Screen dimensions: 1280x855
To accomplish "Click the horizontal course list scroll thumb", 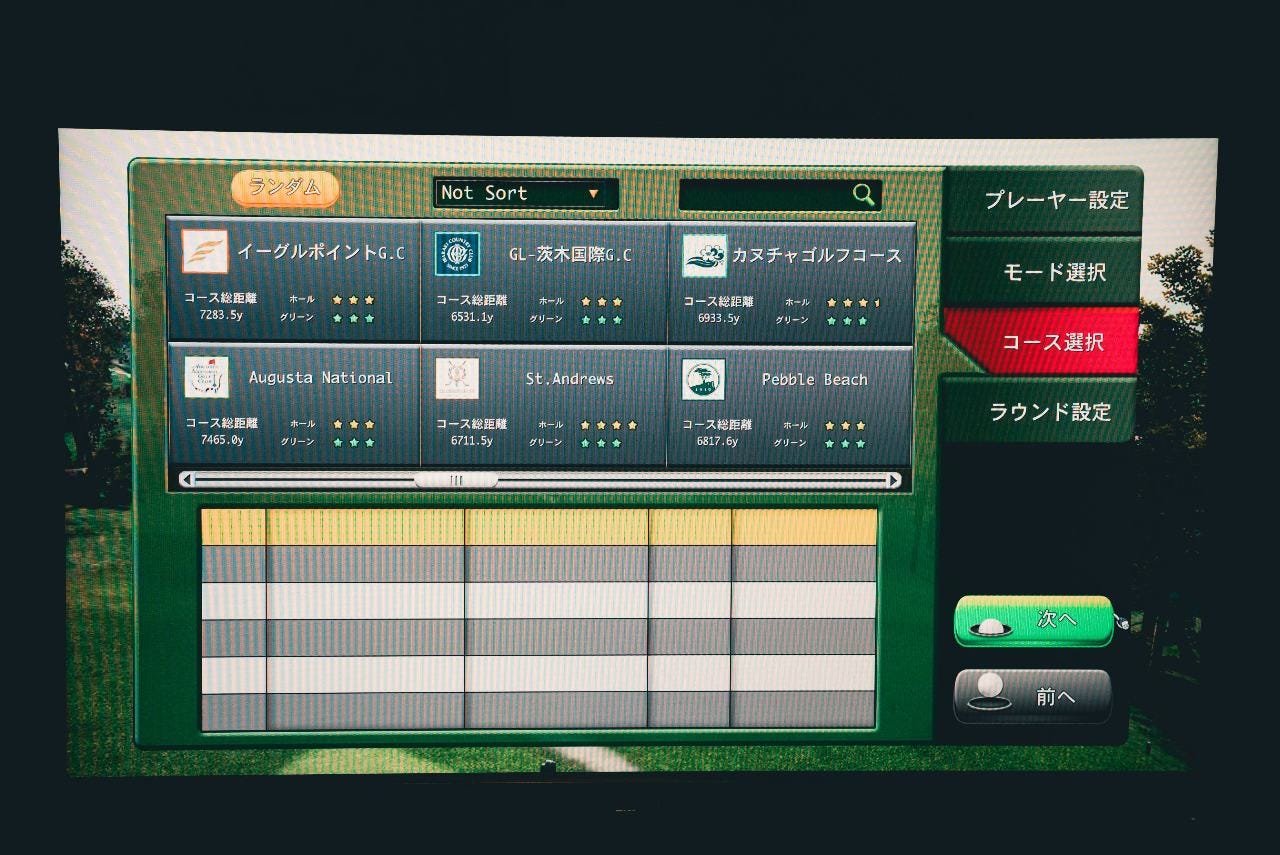I will click(456, 480).
